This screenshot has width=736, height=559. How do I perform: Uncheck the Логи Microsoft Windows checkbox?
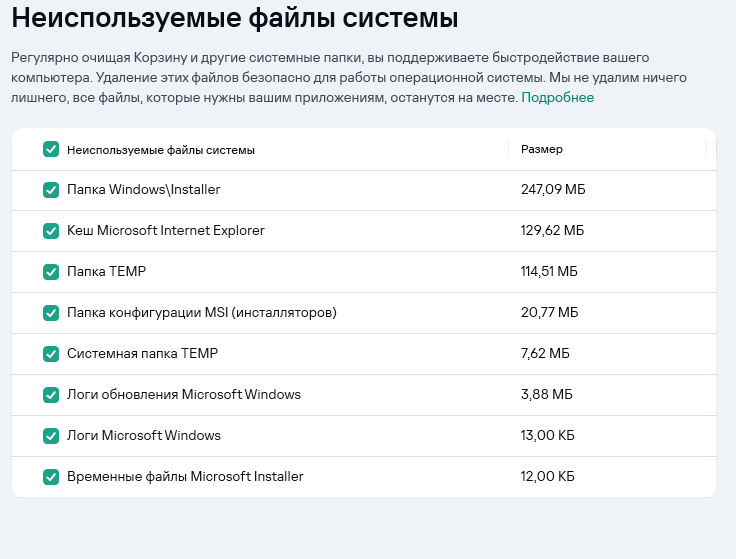coord(51,436)
